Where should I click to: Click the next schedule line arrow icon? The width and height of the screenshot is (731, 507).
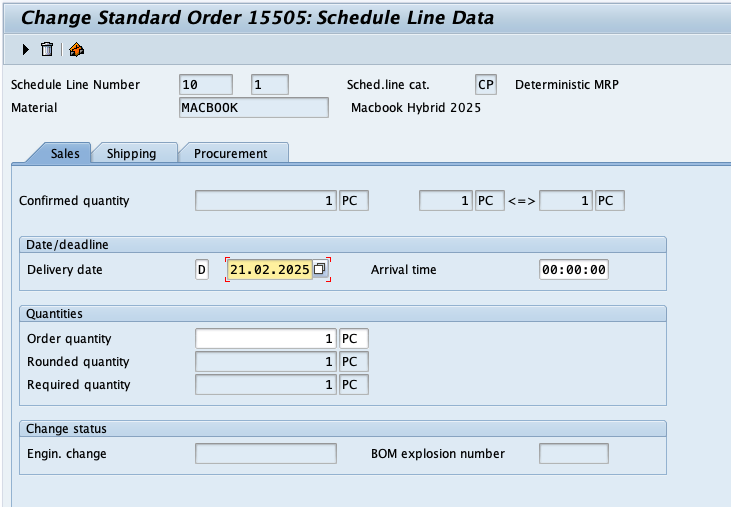[26, 49]
